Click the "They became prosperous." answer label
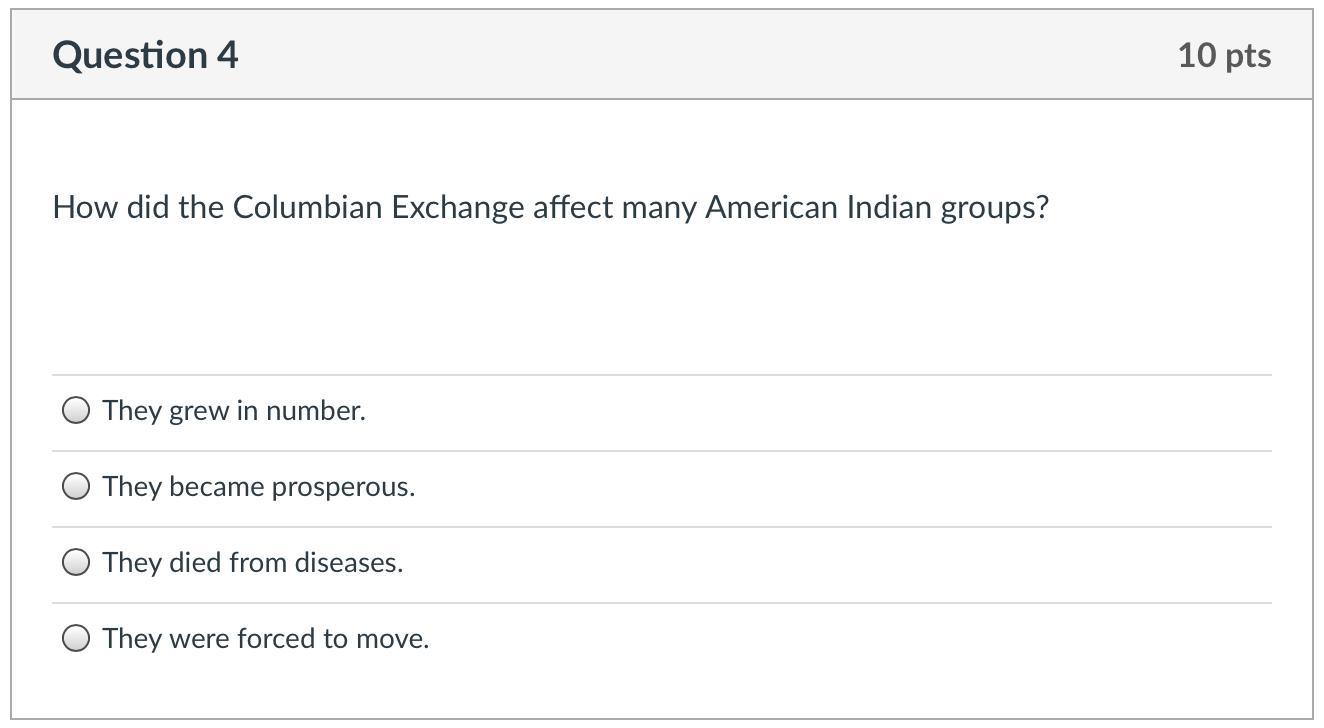The height and width of the screenshot is (728, 1324). (x=258, y=486)
